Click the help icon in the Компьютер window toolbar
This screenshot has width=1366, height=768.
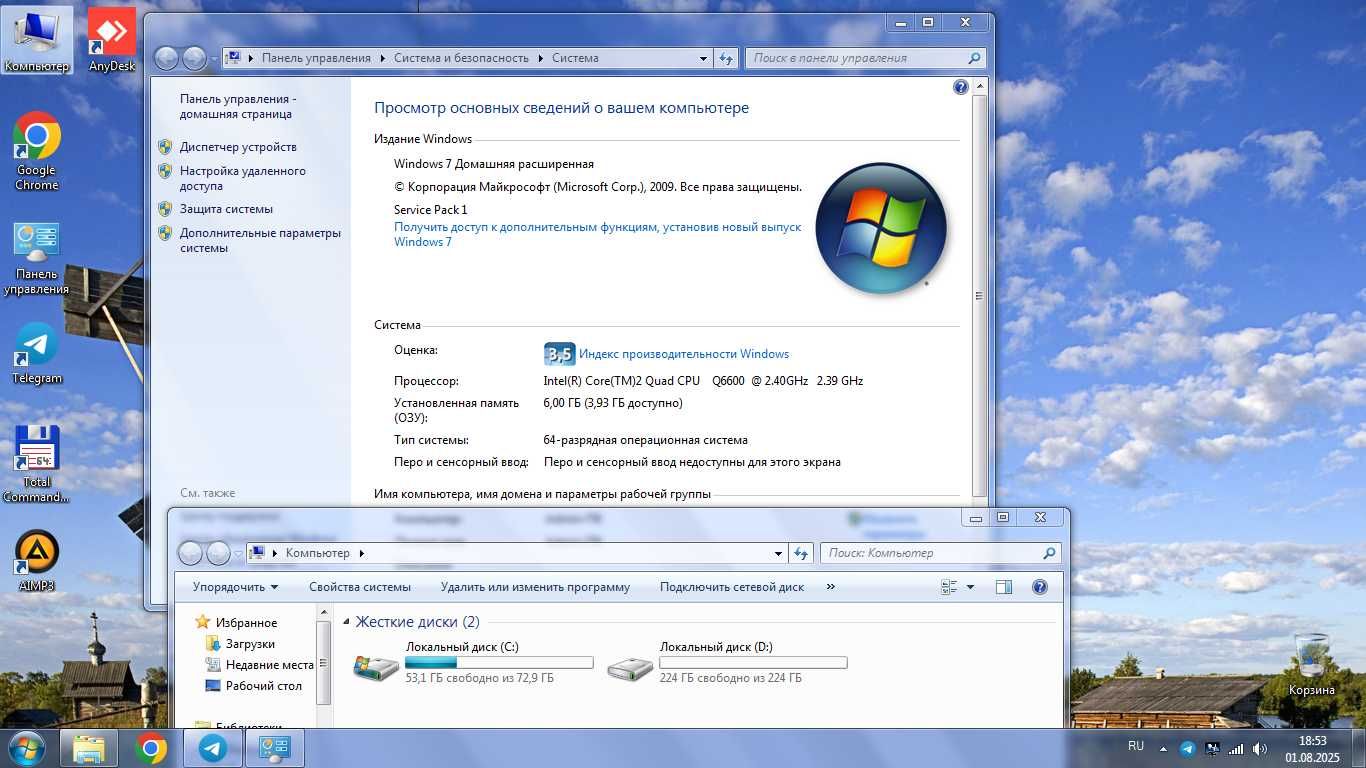click(1039, 587)
